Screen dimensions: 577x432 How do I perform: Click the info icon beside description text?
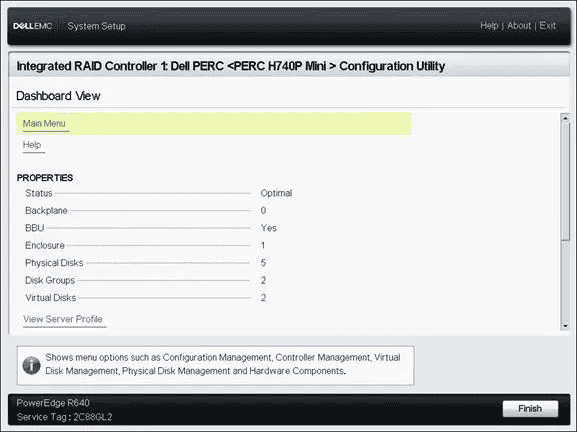click(32, 365)
